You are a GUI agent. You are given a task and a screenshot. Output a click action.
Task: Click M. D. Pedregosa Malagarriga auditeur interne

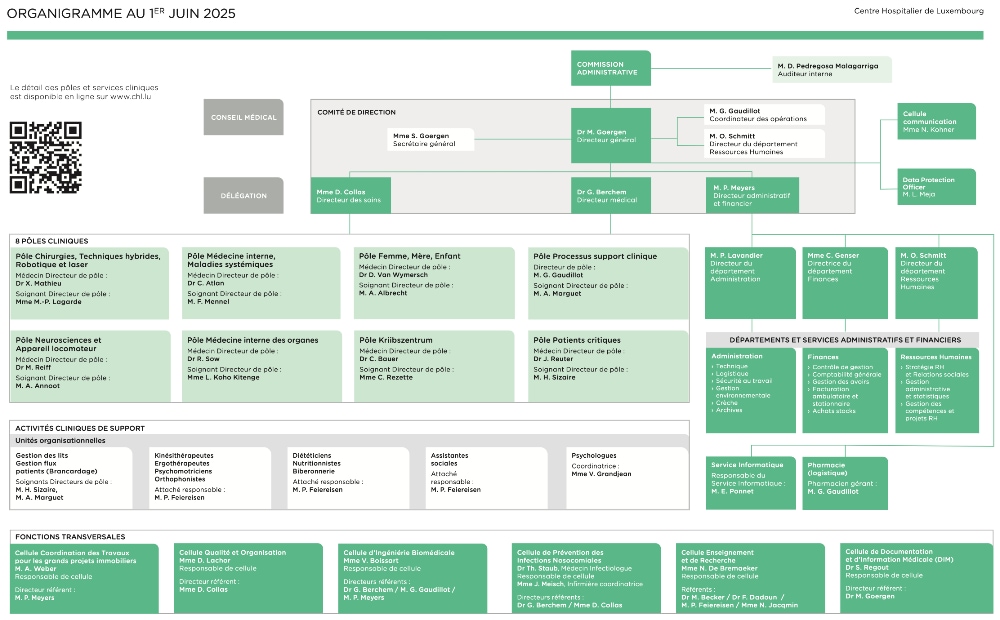coord(831,70)
